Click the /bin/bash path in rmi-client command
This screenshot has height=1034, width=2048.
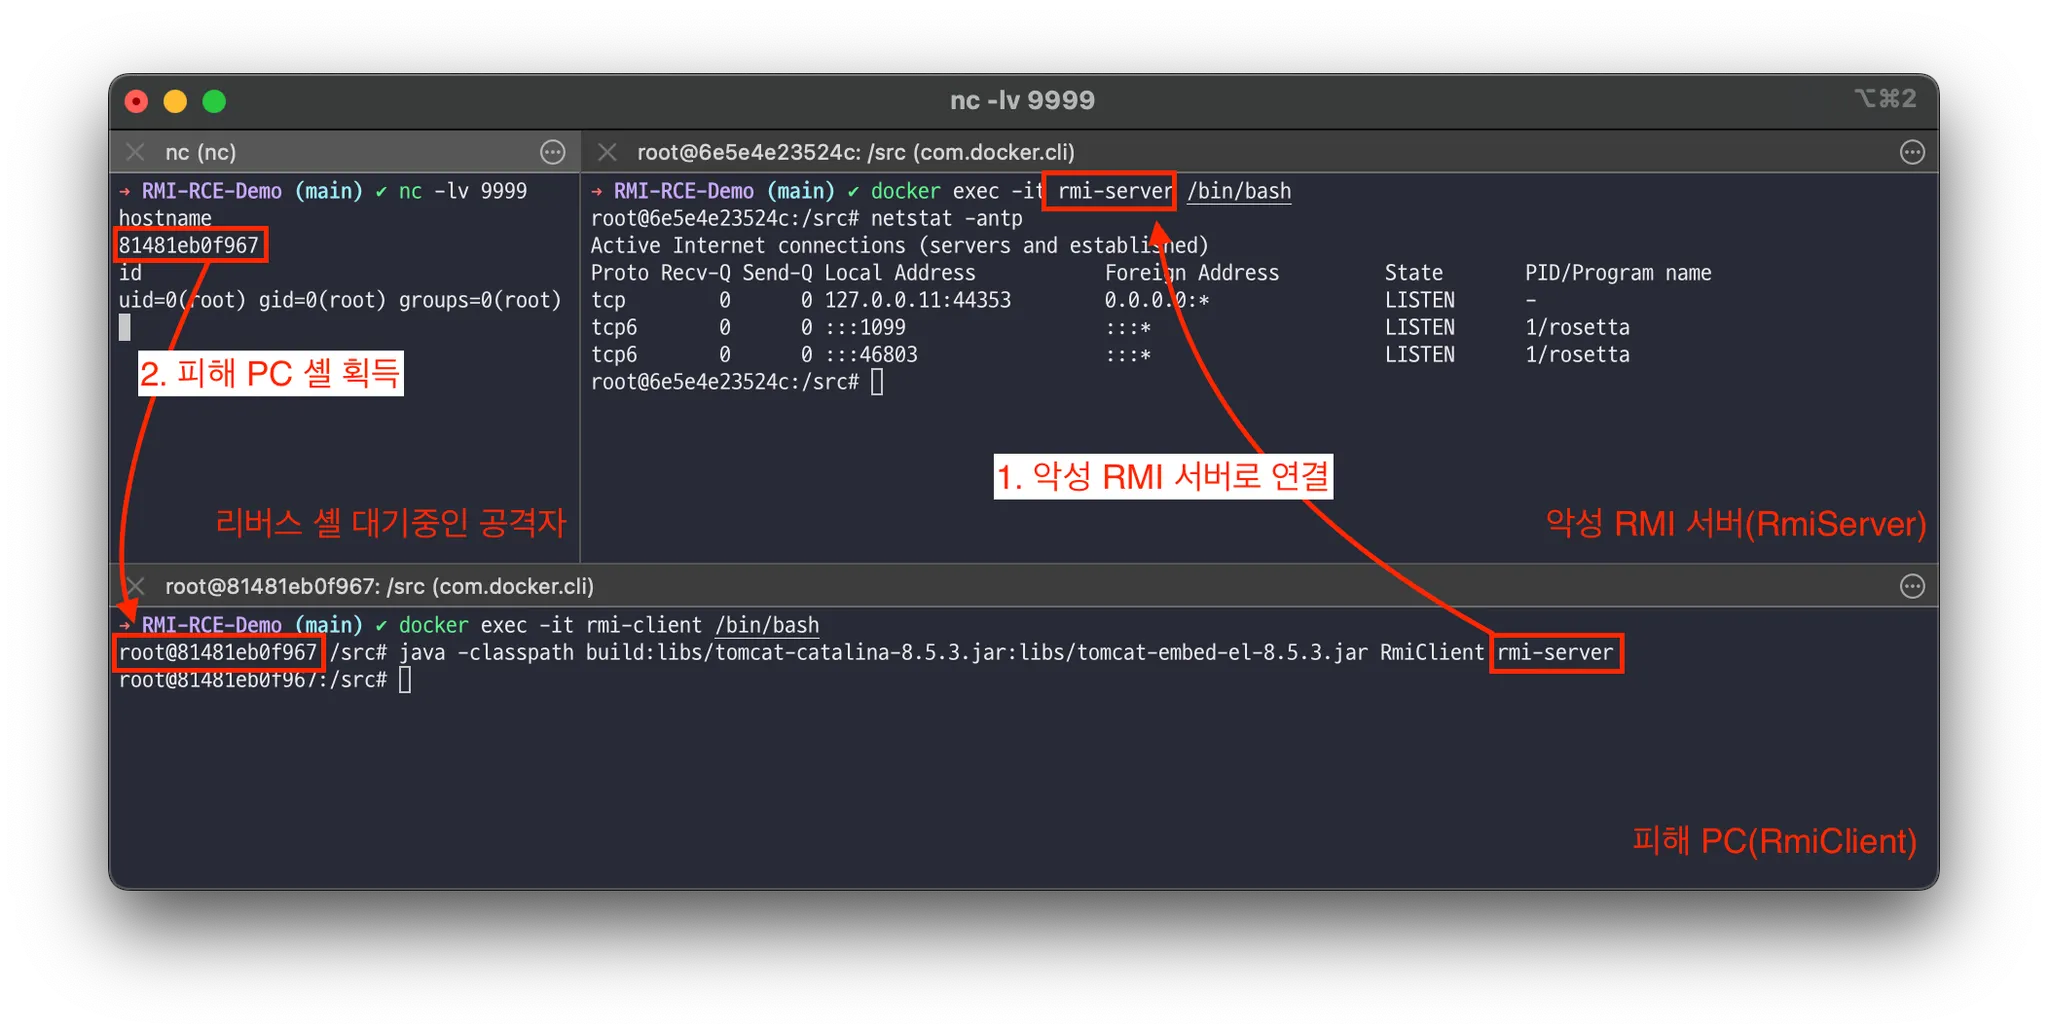point(767,625)
